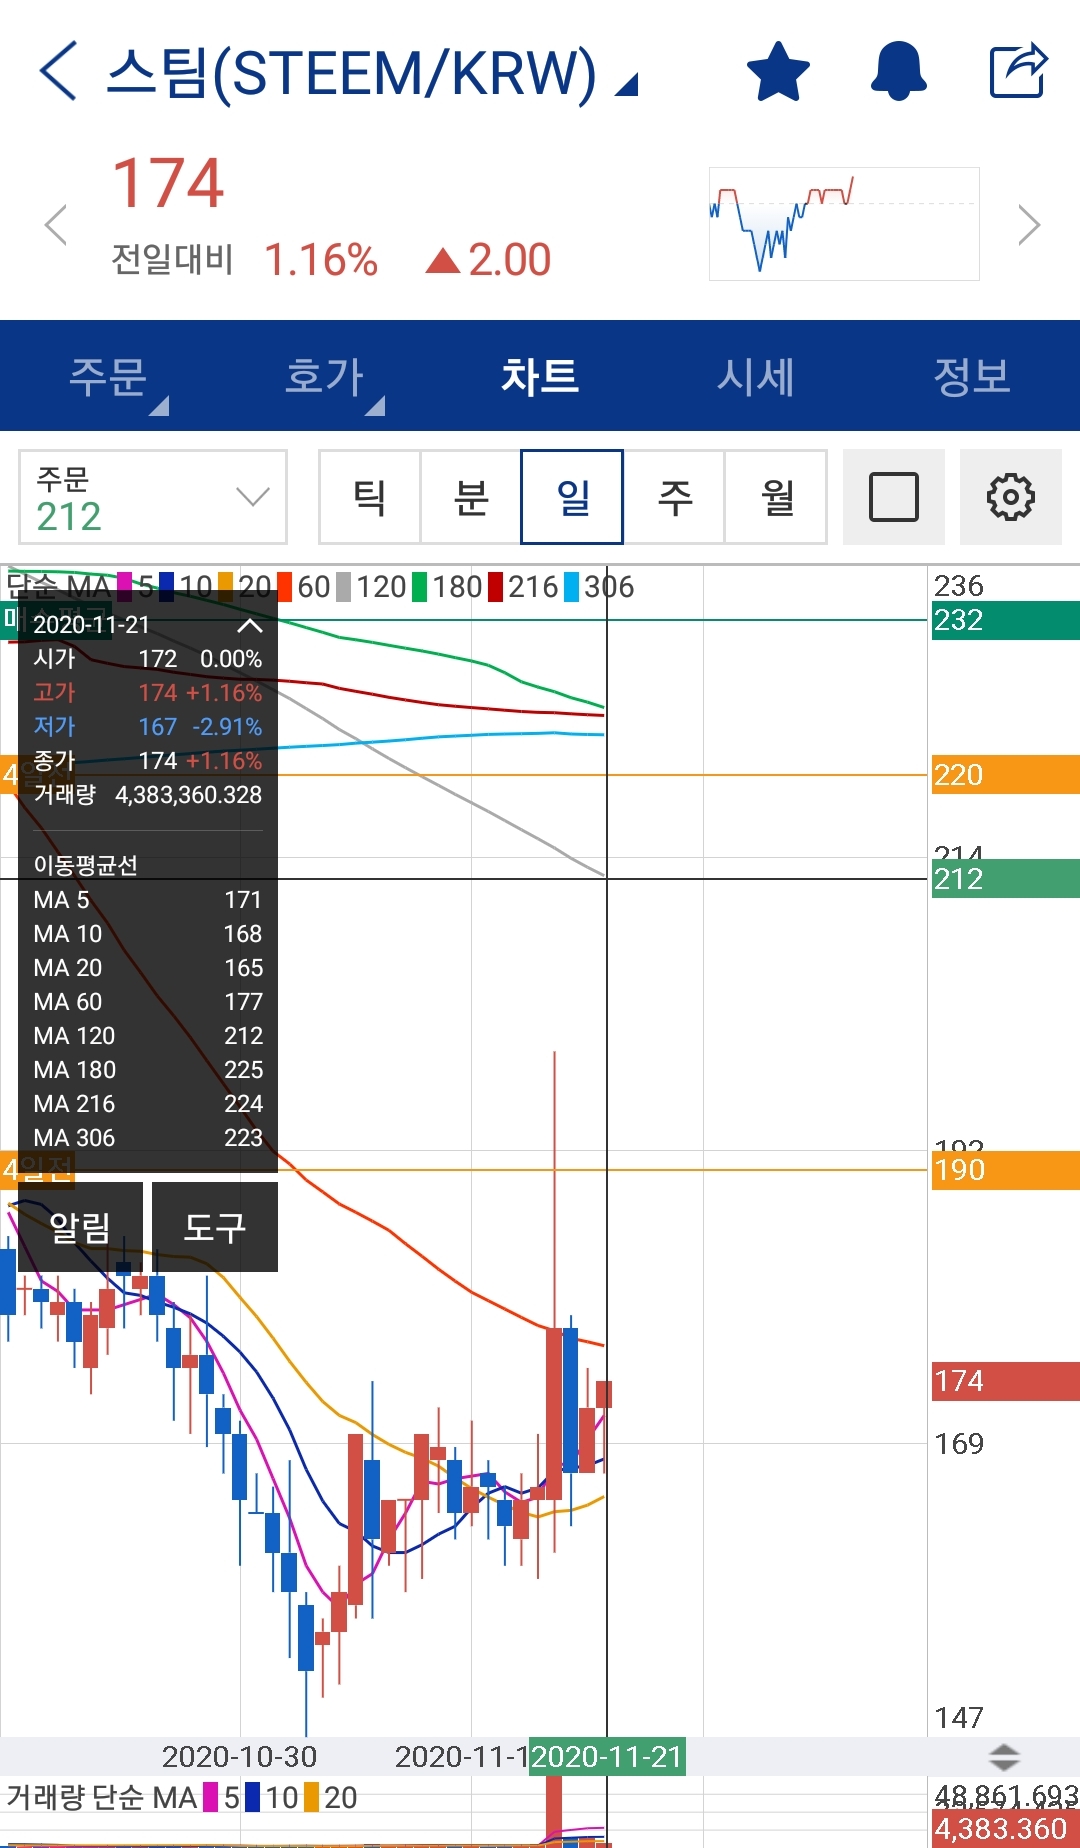
Task: Open the 주문 212 dropdown
Action: (153, 497)
